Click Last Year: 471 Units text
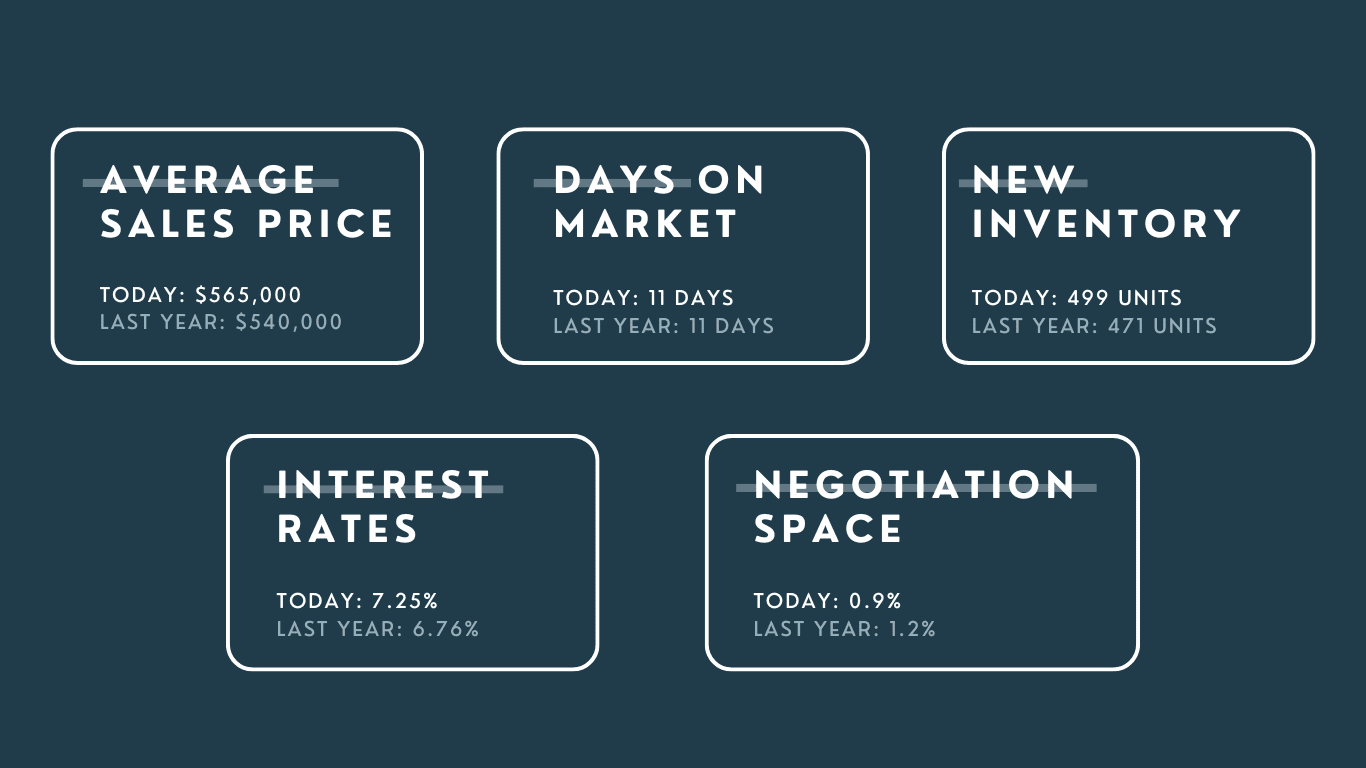The image size is (1366, 768). click(1094, 326)
